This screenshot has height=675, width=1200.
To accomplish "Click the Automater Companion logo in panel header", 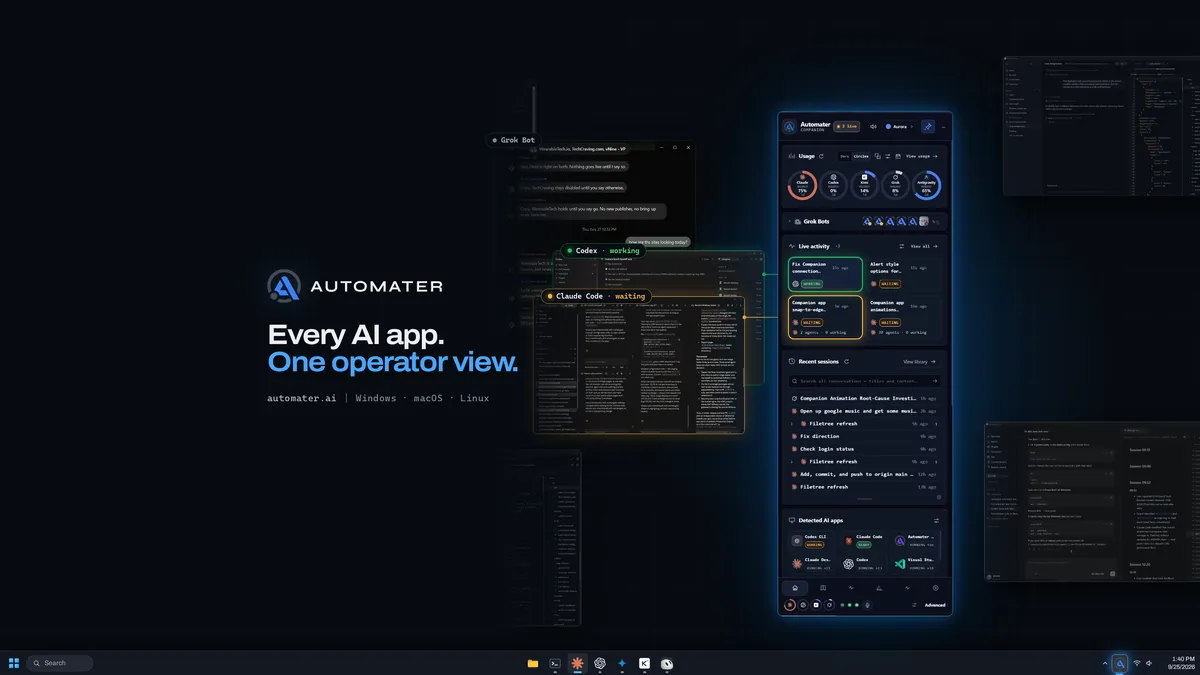I will click(x=790, y=127).
